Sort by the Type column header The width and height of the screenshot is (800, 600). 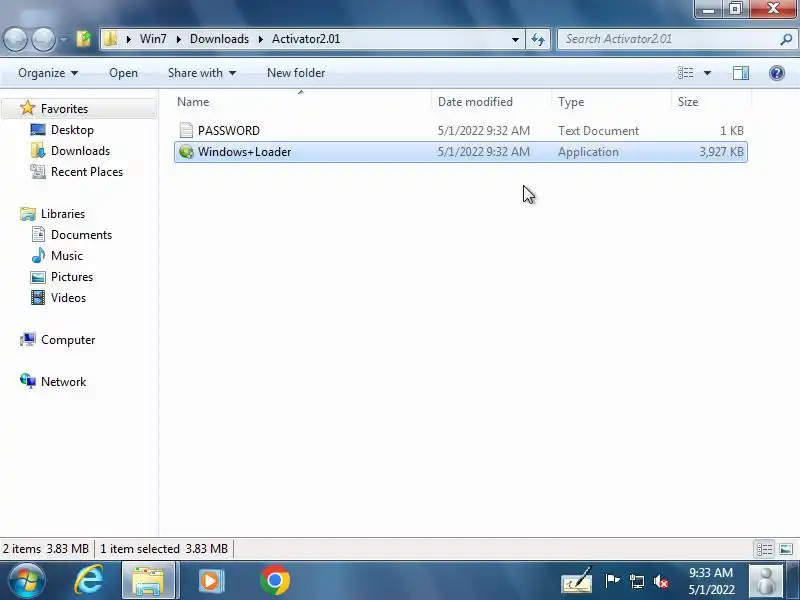click(x=612, y=102)
